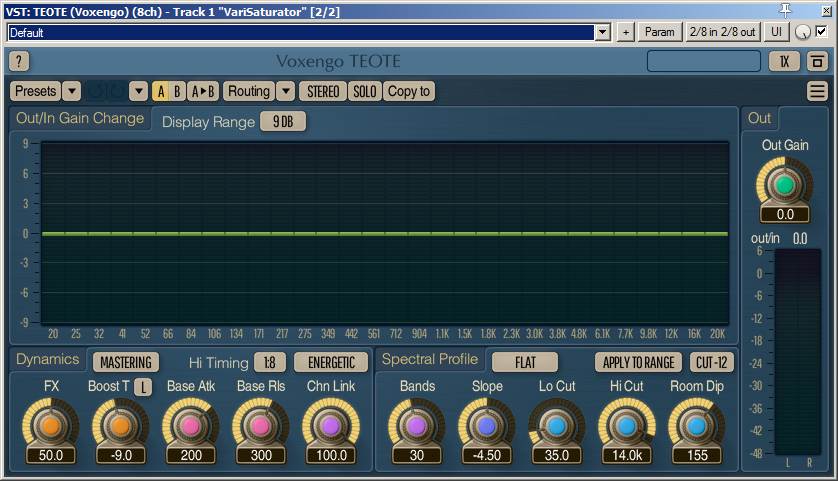Click the Slope value field -4.50
This screenshot has width=838, height=481.
tap(487, 455)
